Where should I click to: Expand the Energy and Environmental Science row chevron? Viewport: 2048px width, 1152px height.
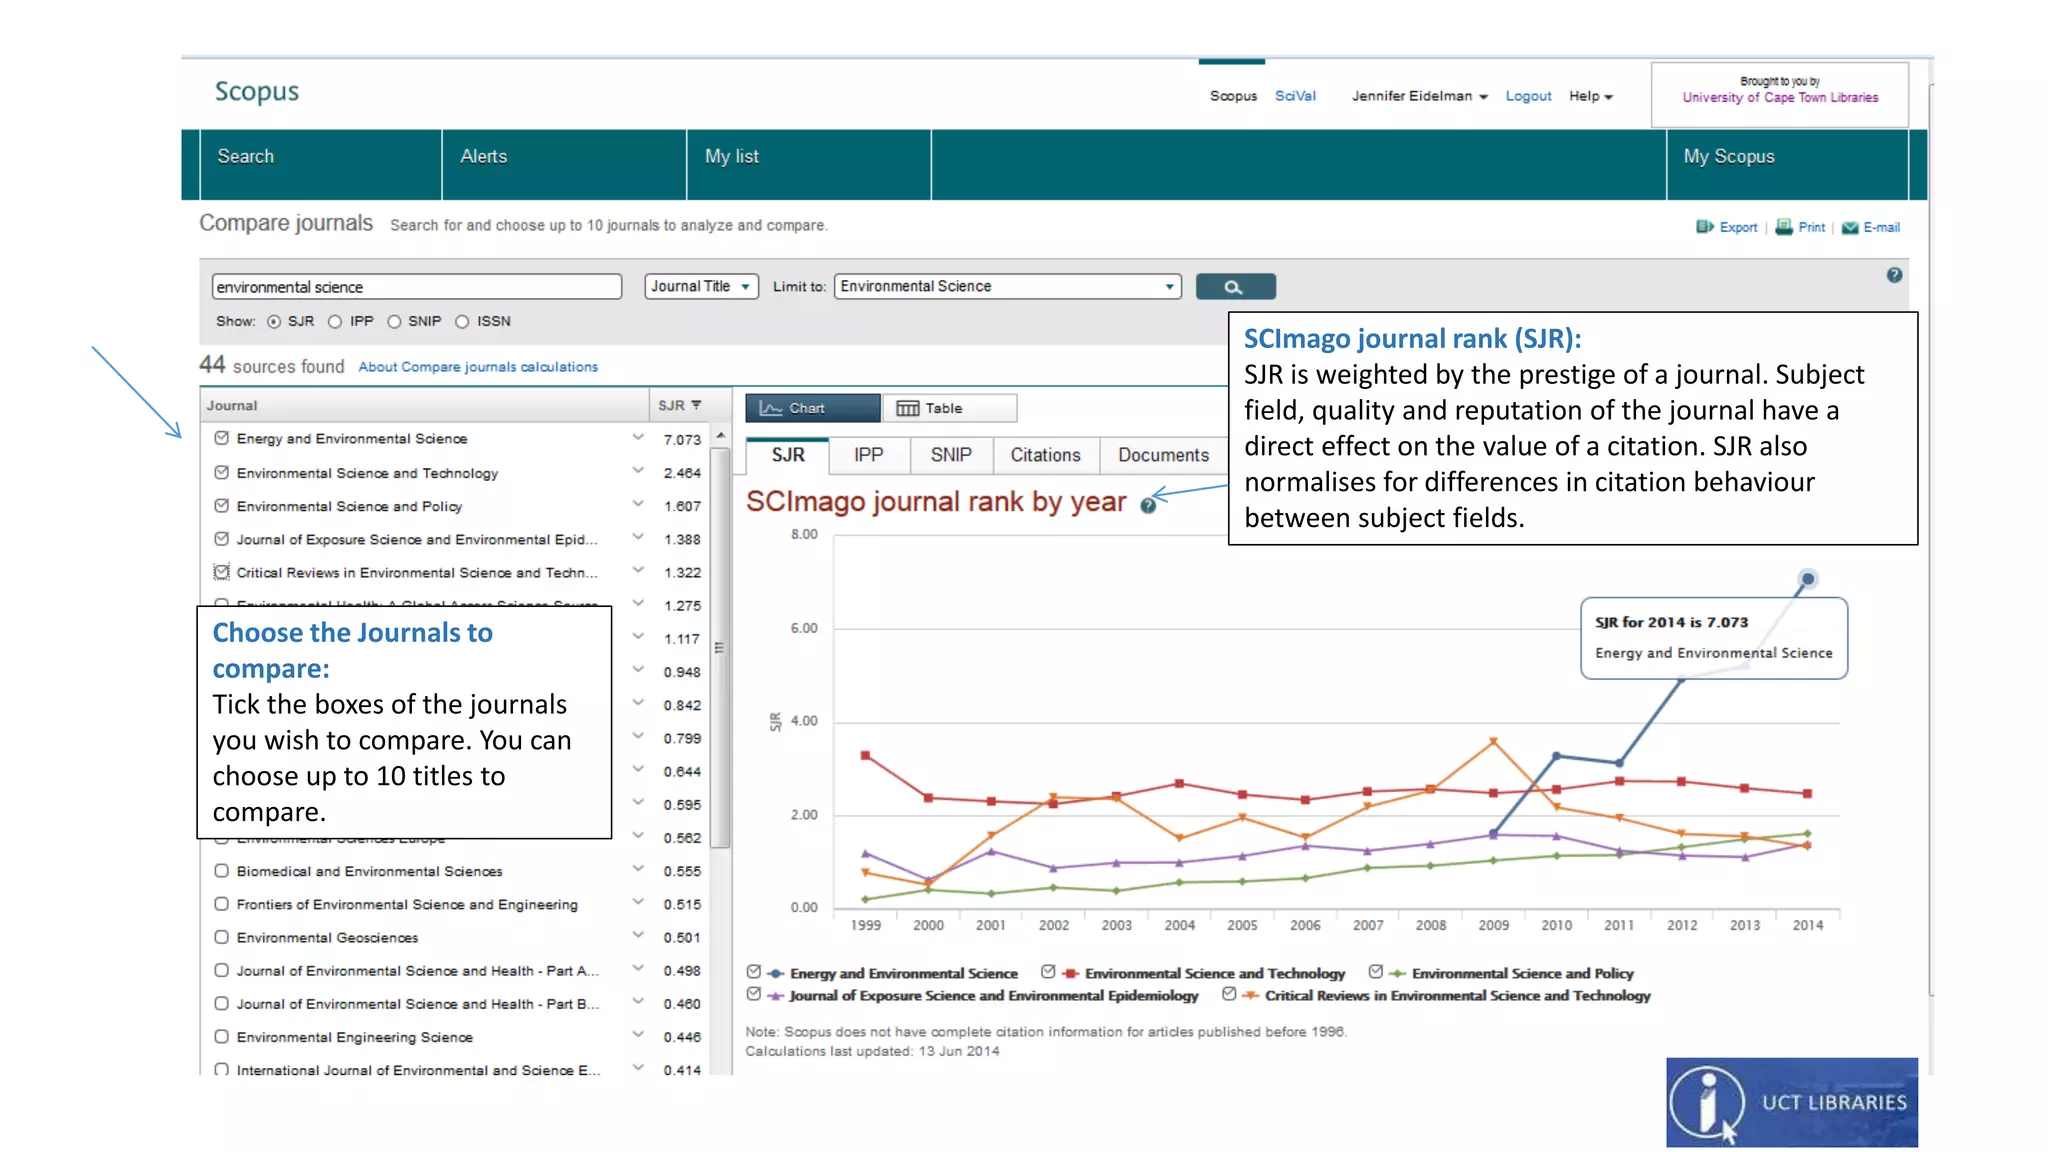[638, 437]
